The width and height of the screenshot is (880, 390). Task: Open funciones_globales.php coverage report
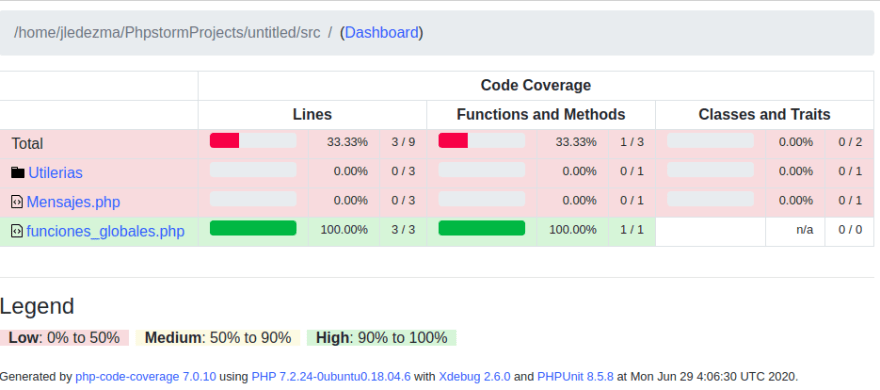(106, 231)
